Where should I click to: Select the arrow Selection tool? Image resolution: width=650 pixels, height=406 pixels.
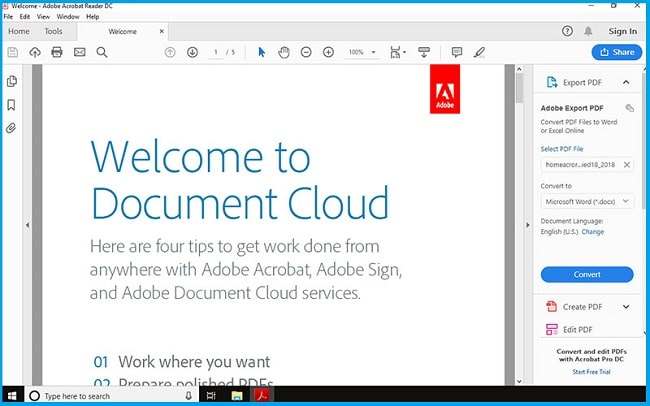(262, 52)
